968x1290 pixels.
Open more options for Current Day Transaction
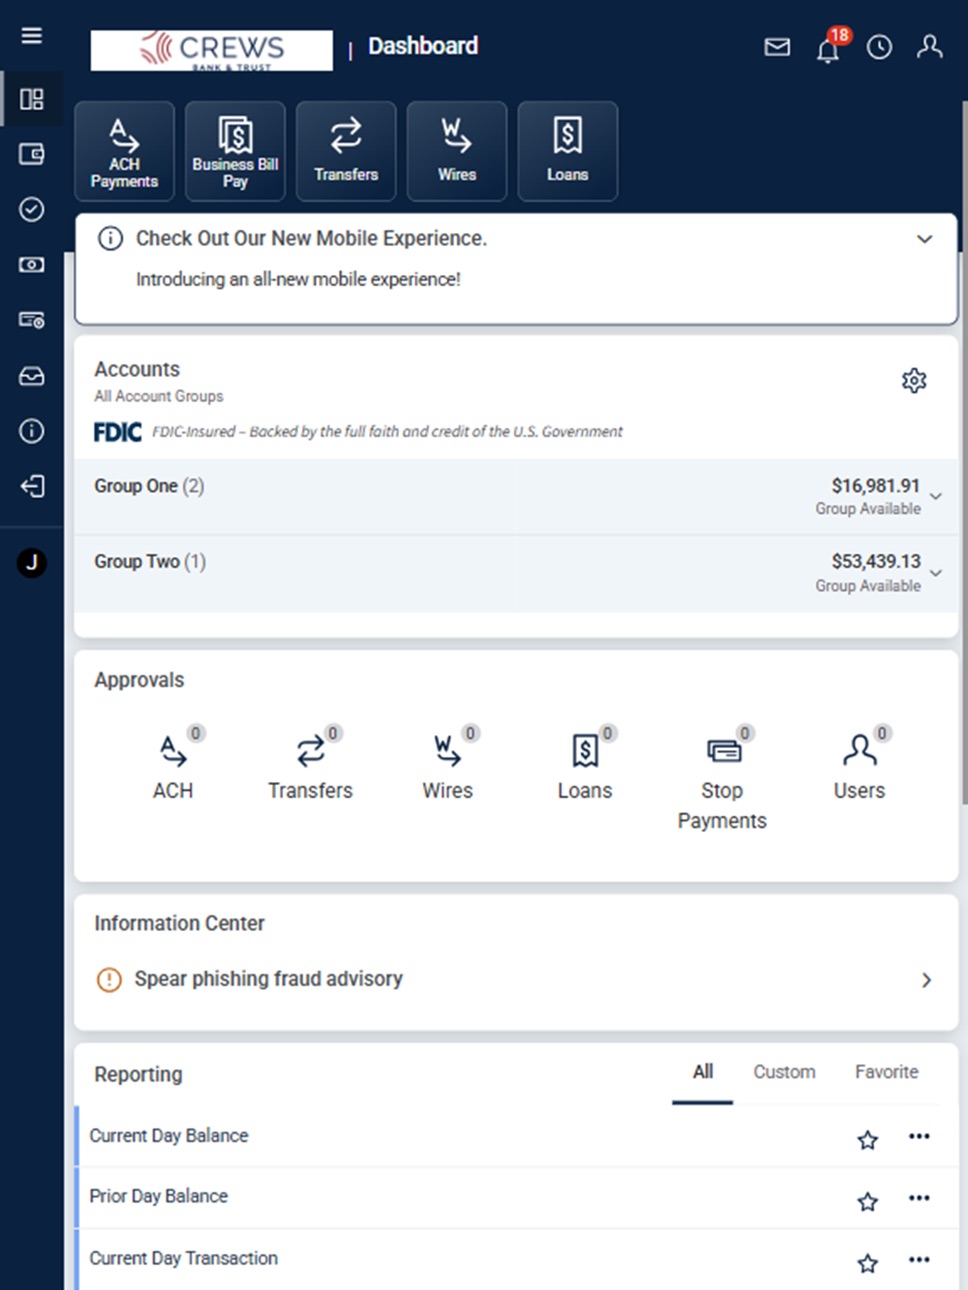click(919, 1260)
